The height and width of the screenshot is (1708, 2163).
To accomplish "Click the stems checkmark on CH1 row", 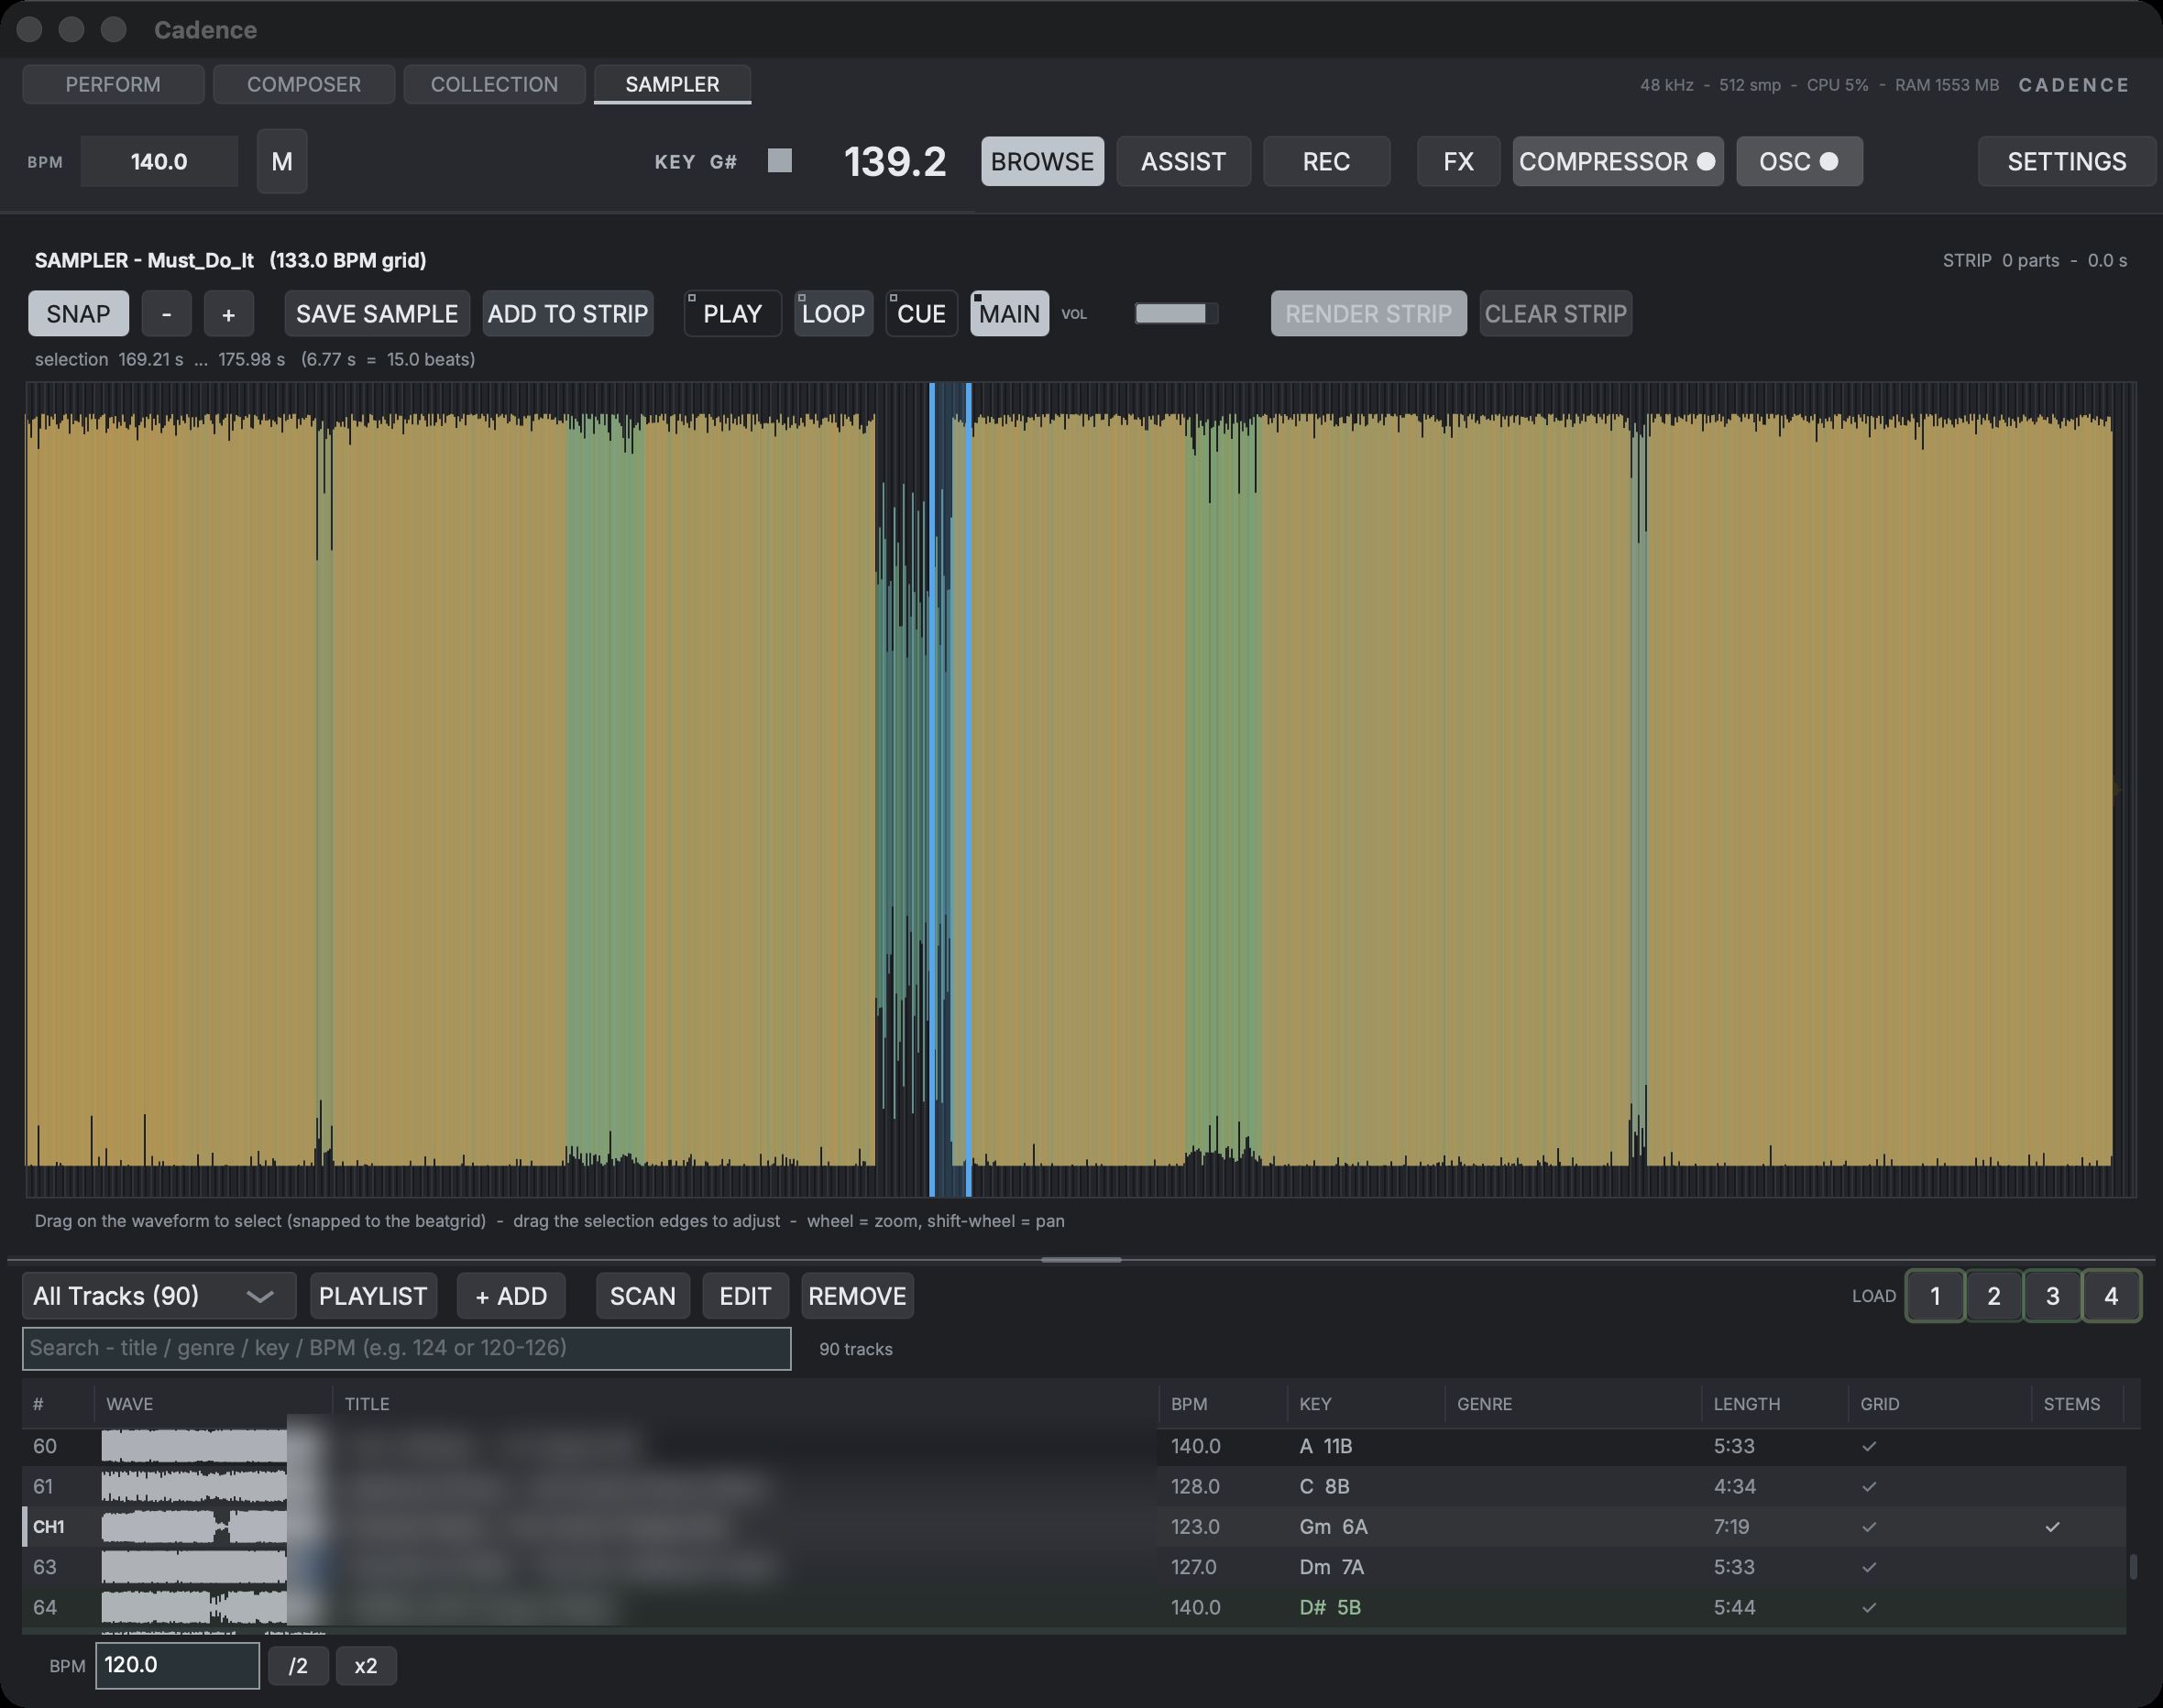I will coord(2052,1527).
